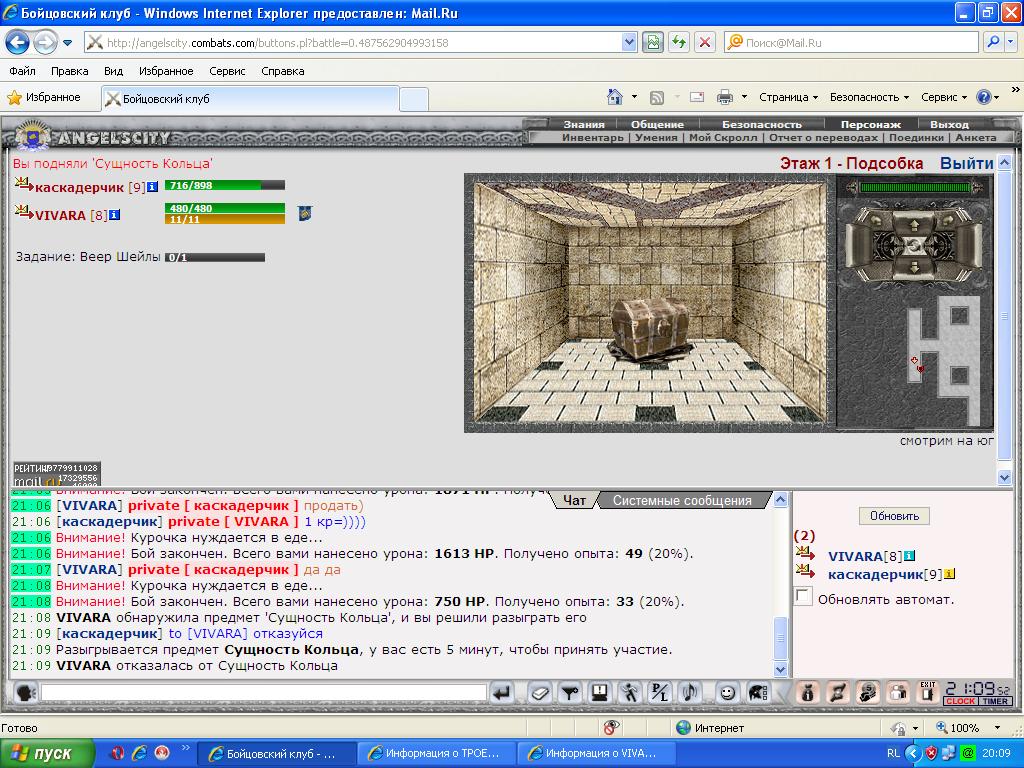Click the P/L transliteration icon
Image resolution: width=1024 pixels, height=768 pixels.
pos(660,693)
